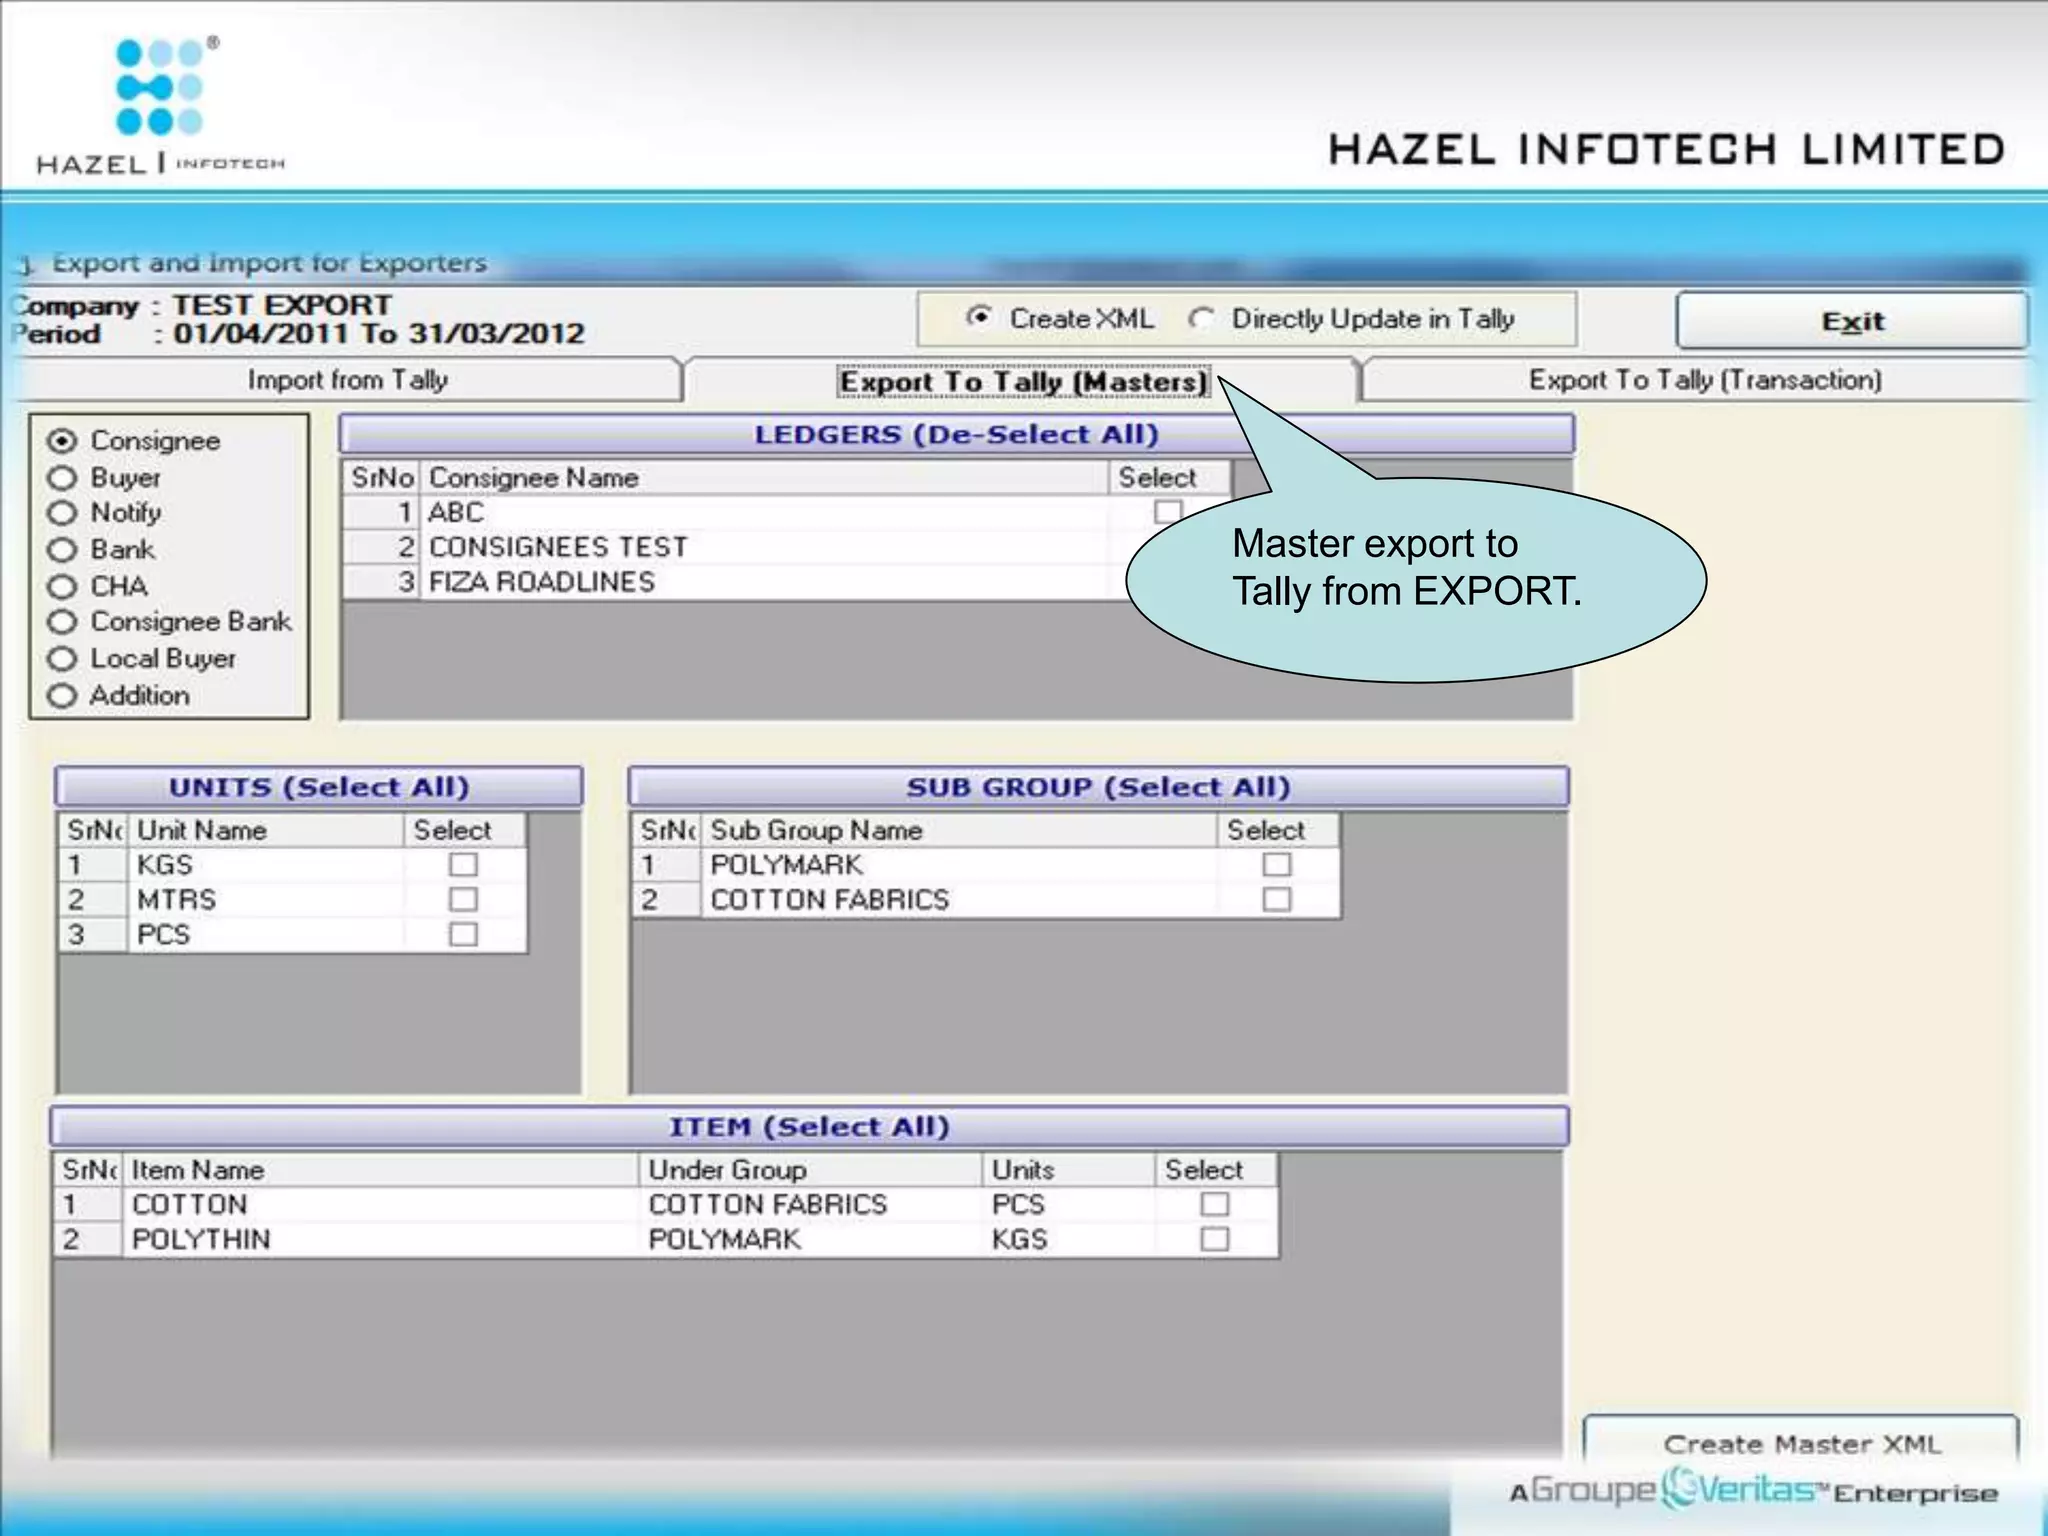Click the Item Name column header
Image resolution: width=2048 pixels, height=1536 pixels.
[x=381, y=1170]
